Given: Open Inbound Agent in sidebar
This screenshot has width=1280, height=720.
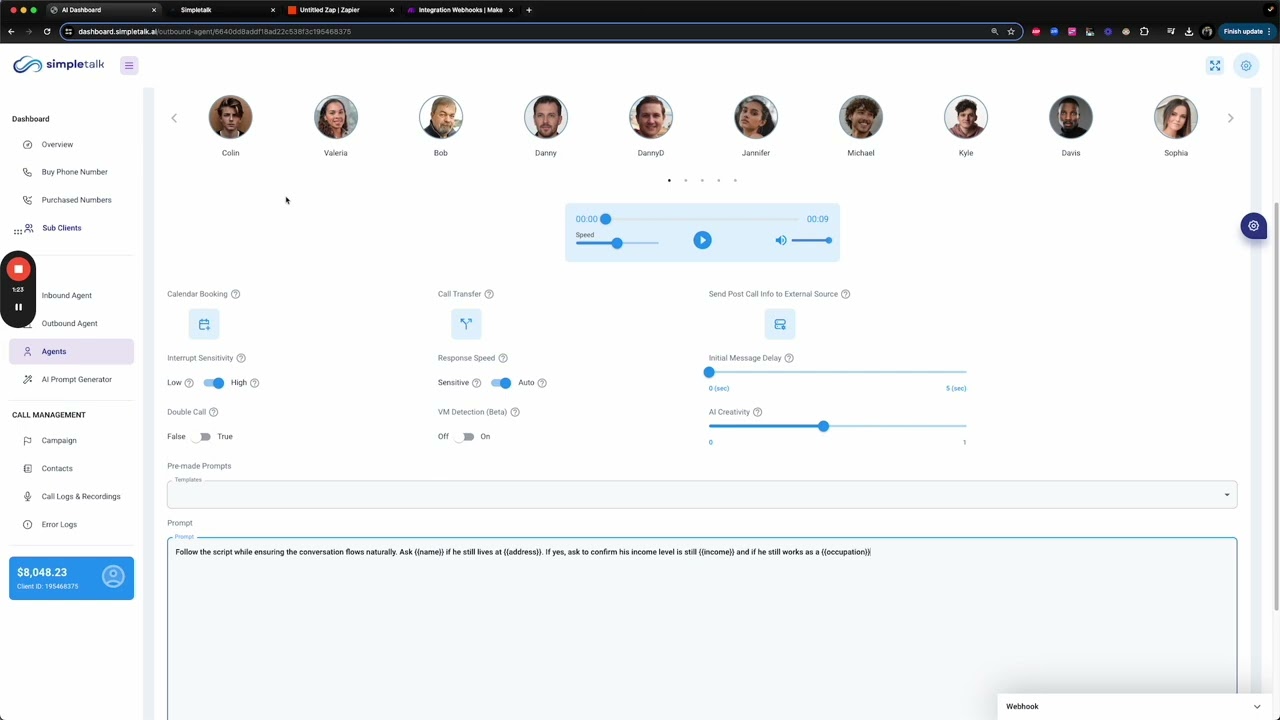Looking at the screenshot, I should pyautogui.click(x=70, y=295).
